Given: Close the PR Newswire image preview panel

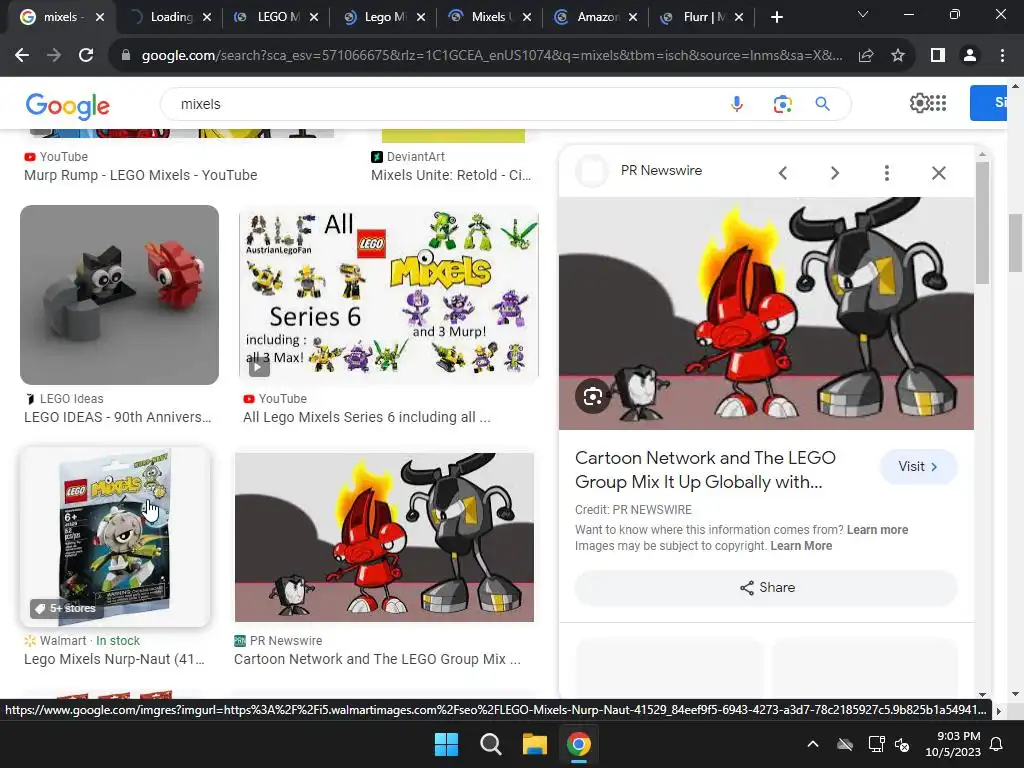Looking at the screenshot, I should [x=938, y=173].
